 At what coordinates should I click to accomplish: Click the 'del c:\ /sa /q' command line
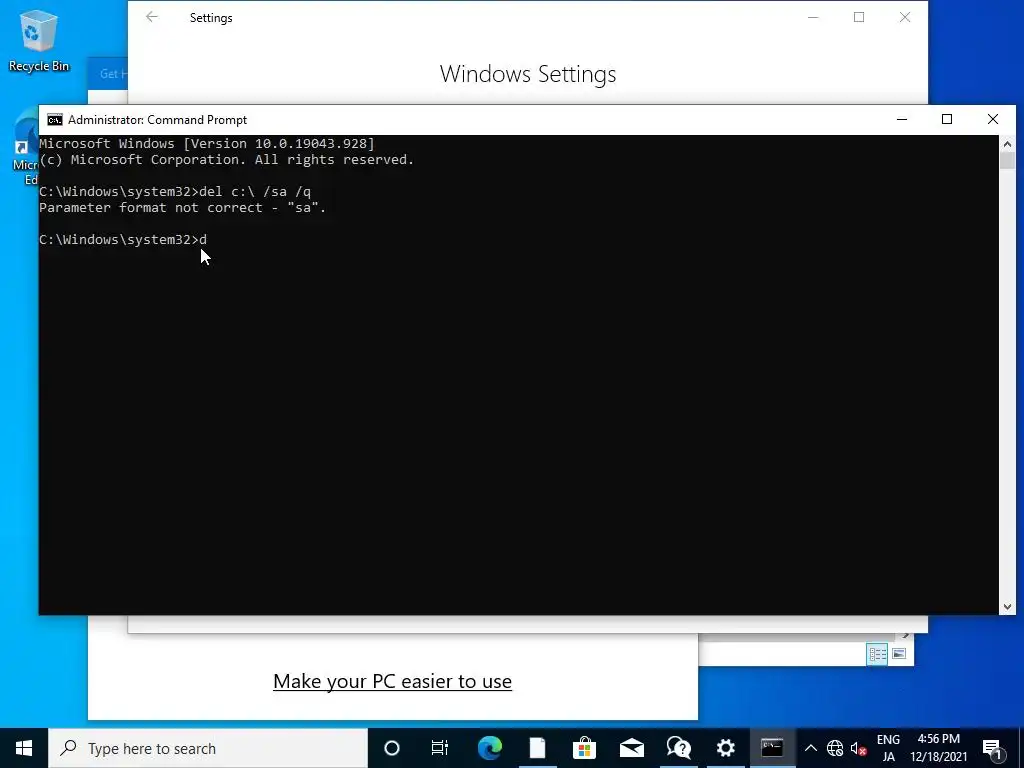[x=175, y=191]
